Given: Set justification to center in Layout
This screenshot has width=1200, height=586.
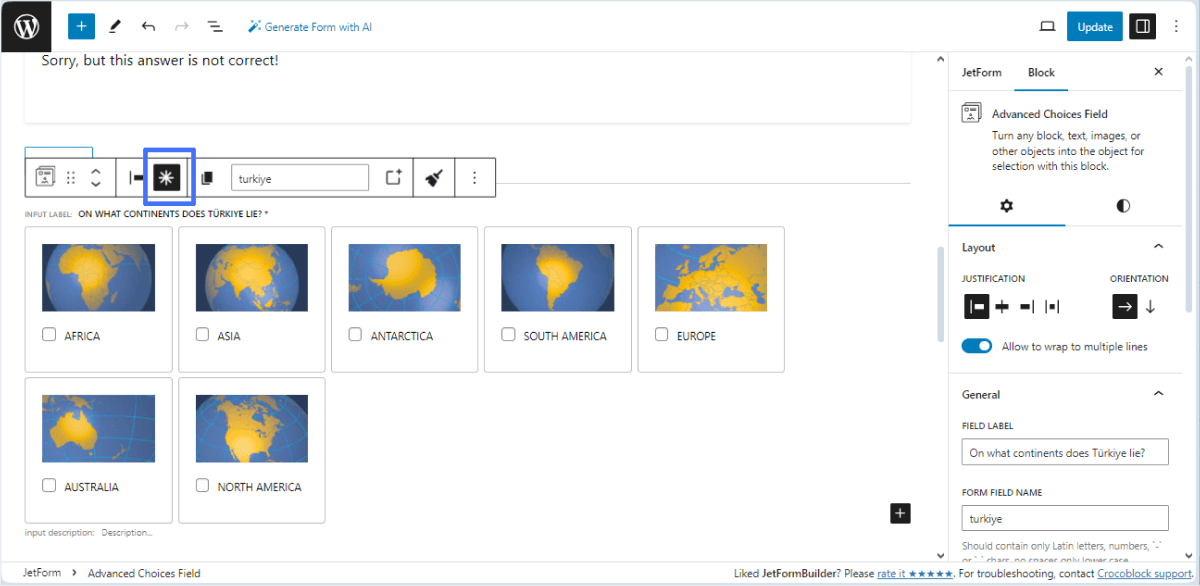Looking at the screenshot, I should [1002, 307].
